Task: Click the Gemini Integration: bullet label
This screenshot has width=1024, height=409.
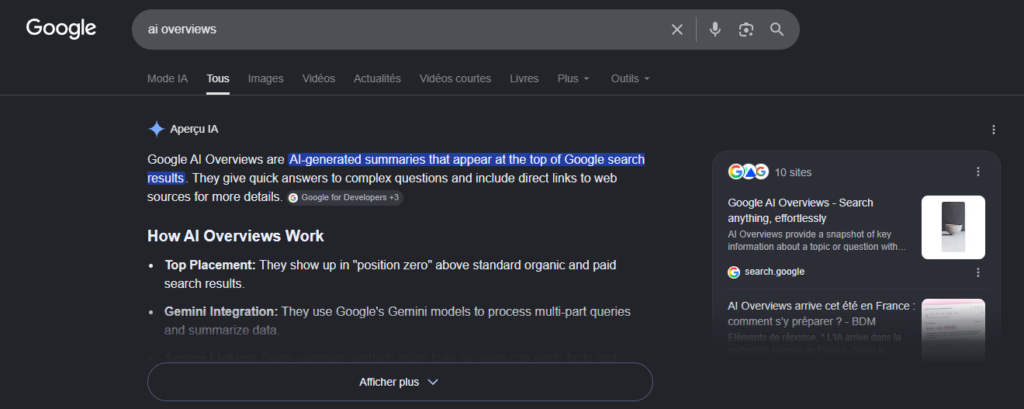Action: tap(221, 312)
